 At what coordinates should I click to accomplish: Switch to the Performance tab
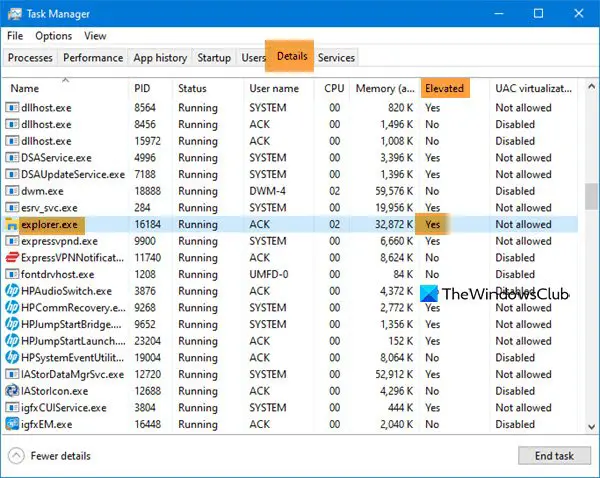point(93,58)
